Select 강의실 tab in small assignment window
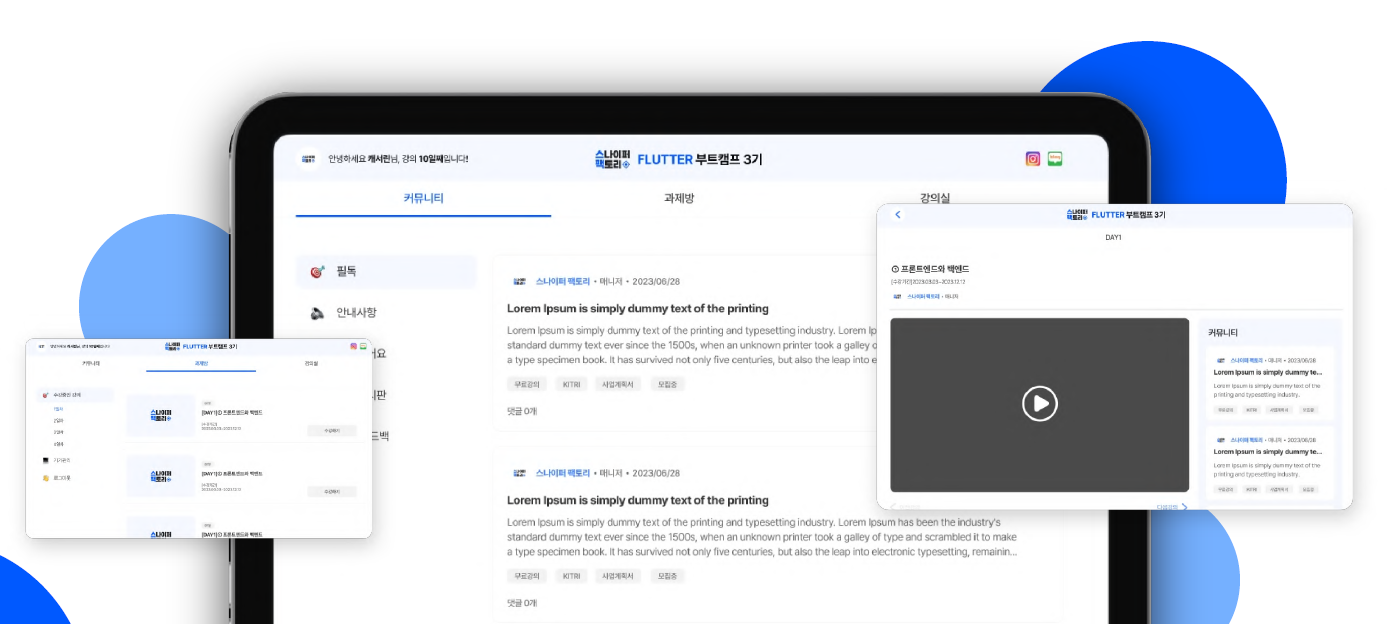 (x=311, y=363)
